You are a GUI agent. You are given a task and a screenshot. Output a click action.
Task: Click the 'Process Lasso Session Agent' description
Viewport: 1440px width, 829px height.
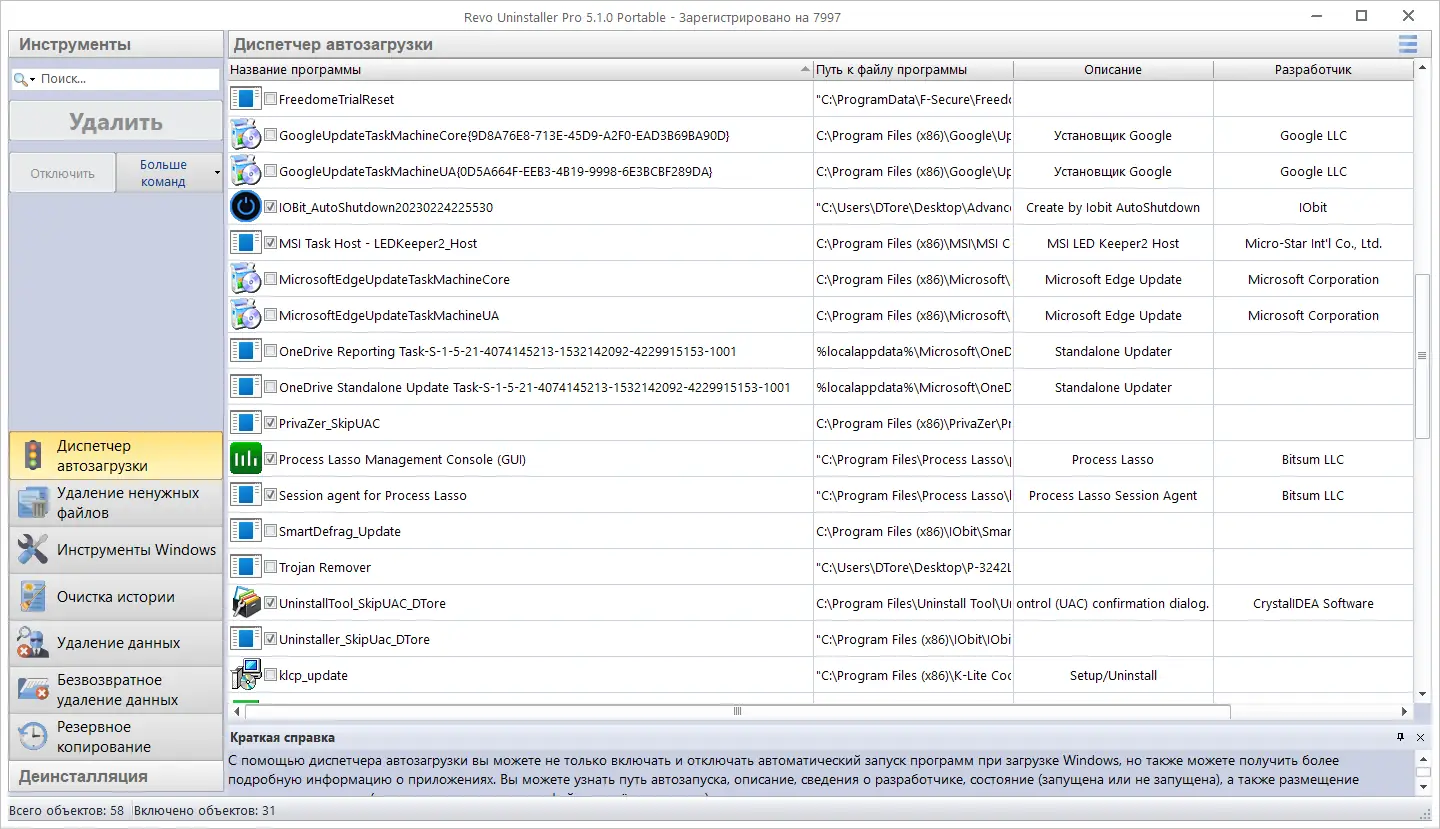(x=1113, y=495)
